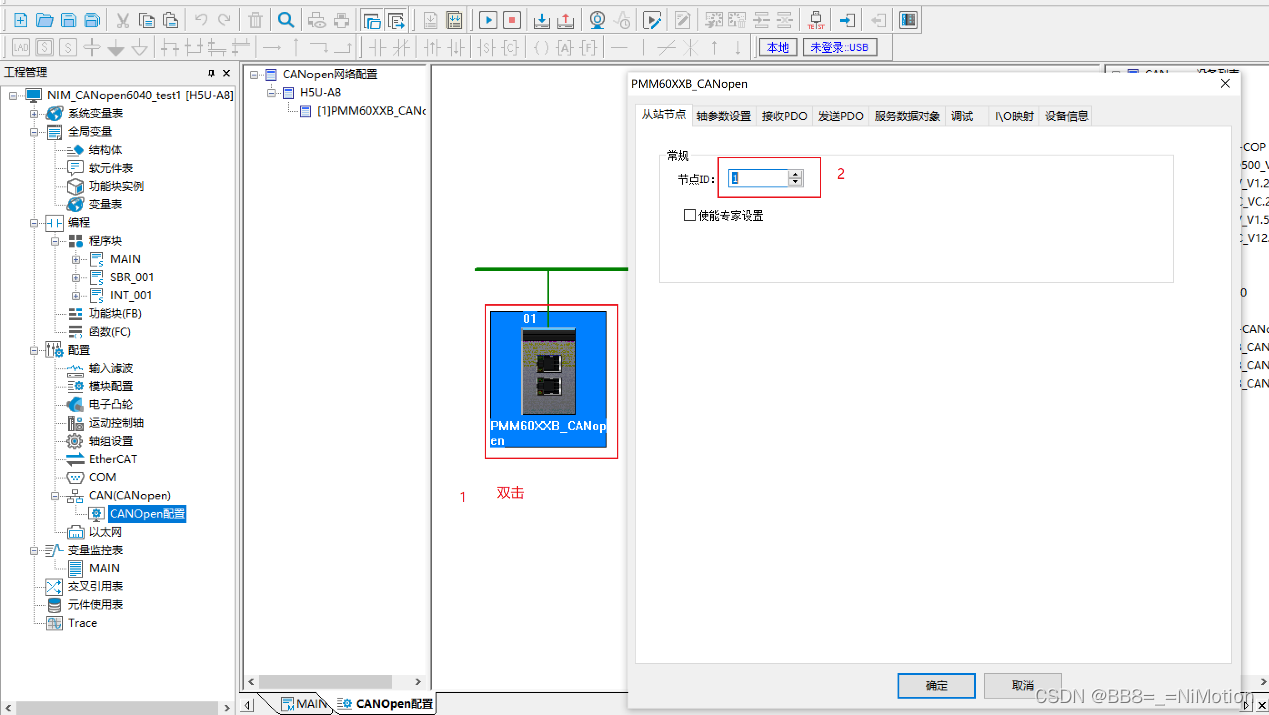The height and width of the screenshot is (715, 1269).
Task: Close the PMM60XXB_CANopen dialog
Action: pos(1225,83)
